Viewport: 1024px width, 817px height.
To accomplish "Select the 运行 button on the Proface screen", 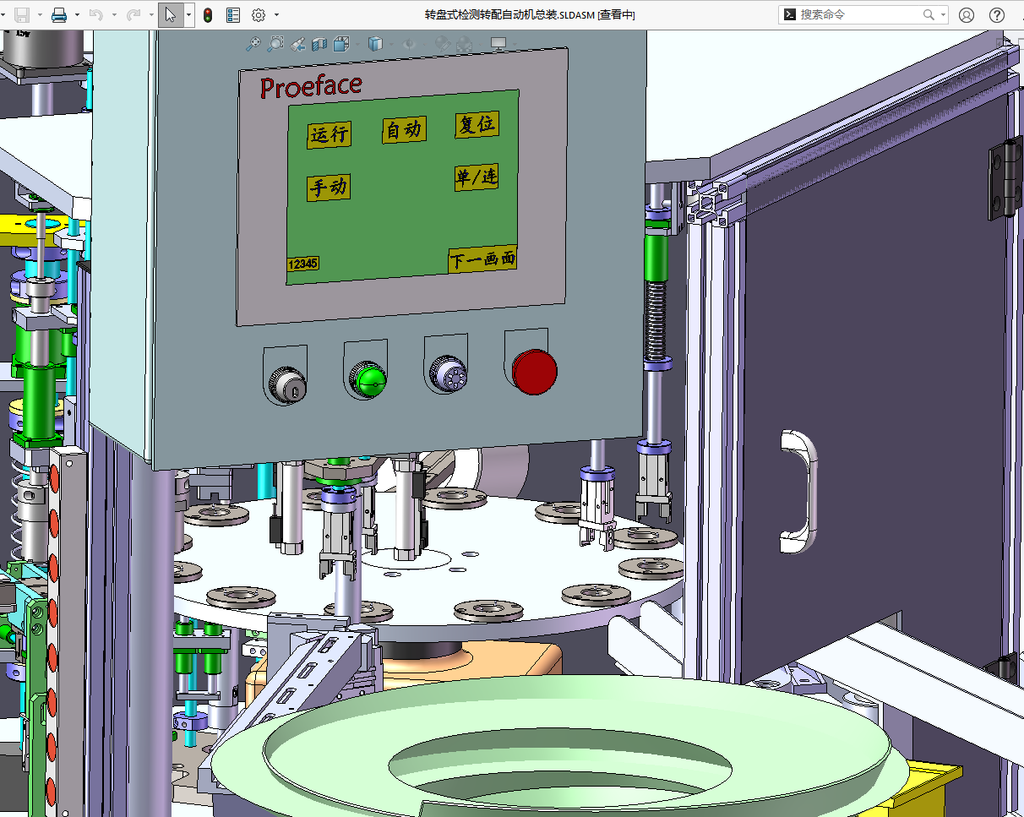I will pos(329,135).
